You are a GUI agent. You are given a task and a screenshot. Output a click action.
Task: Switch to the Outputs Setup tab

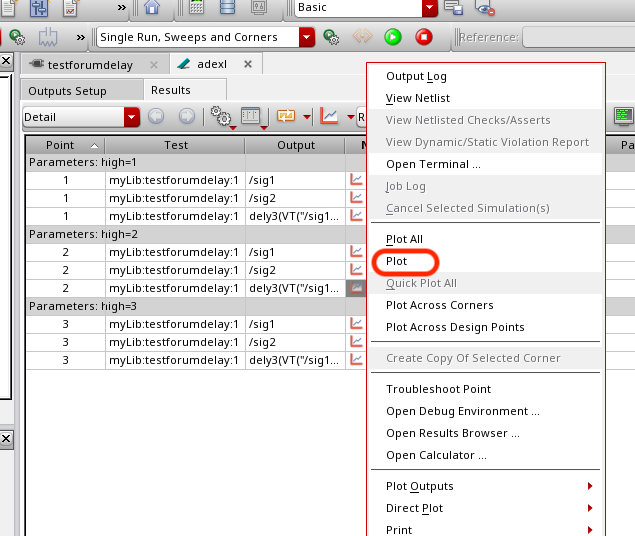[x=67, y=91]
